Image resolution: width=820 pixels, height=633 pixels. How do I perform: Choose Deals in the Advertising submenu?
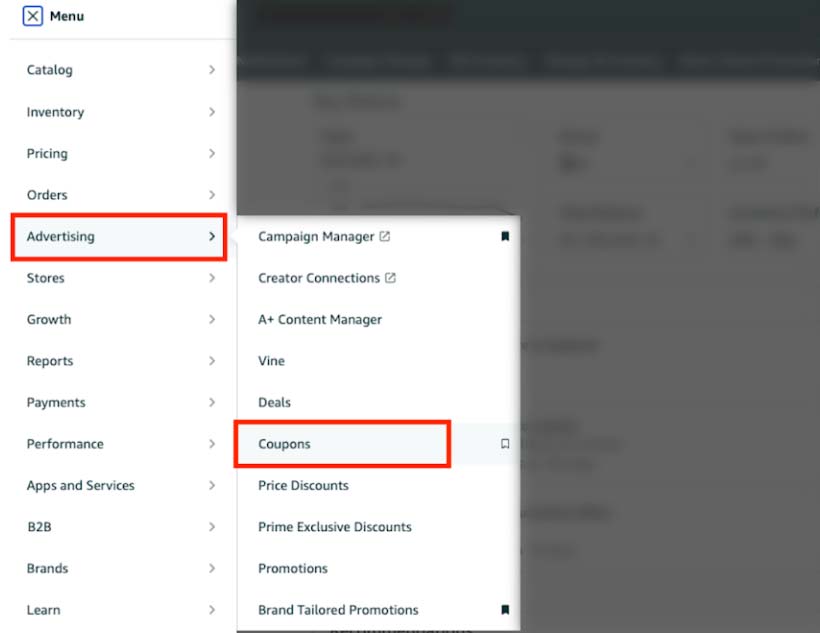(x=274, y=403)
